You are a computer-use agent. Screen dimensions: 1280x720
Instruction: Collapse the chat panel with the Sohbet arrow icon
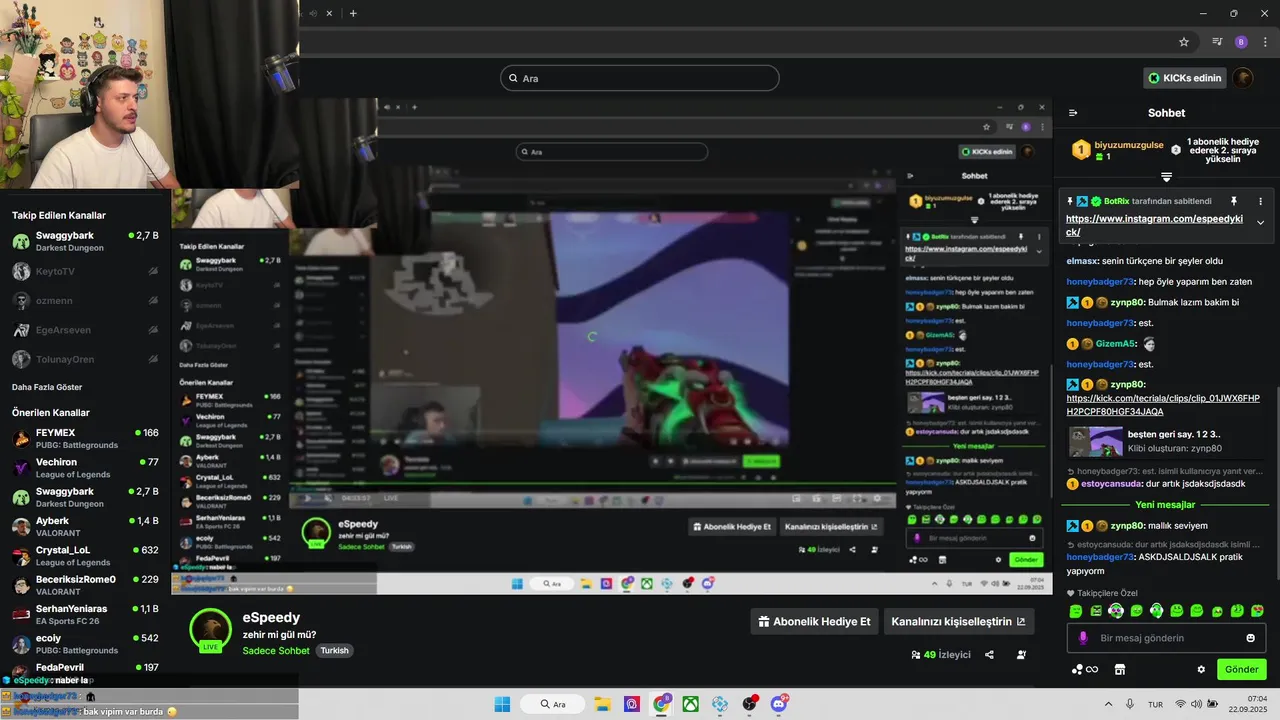(1073, 113)
